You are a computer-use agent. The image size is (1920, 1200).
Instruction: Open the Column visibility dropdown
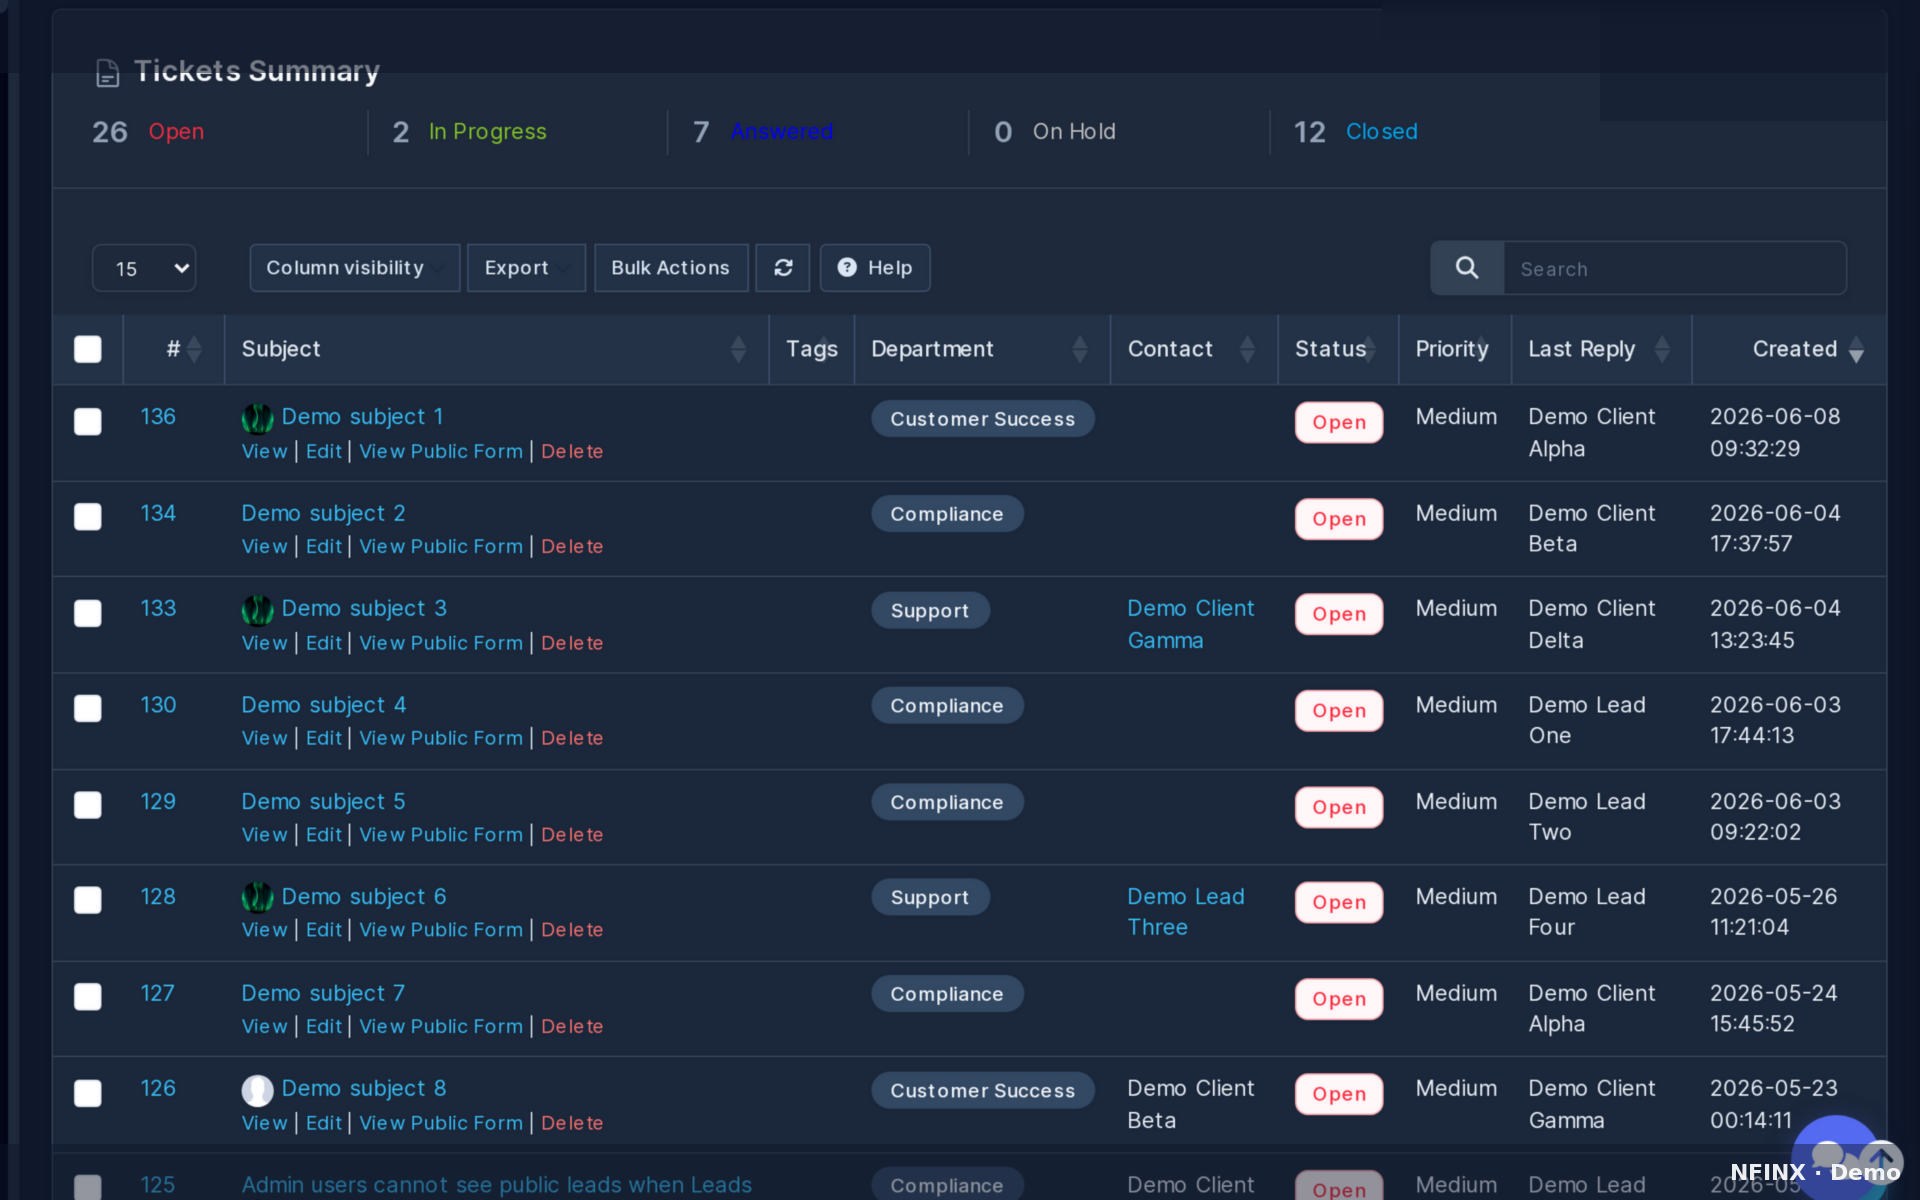(354, 268)
